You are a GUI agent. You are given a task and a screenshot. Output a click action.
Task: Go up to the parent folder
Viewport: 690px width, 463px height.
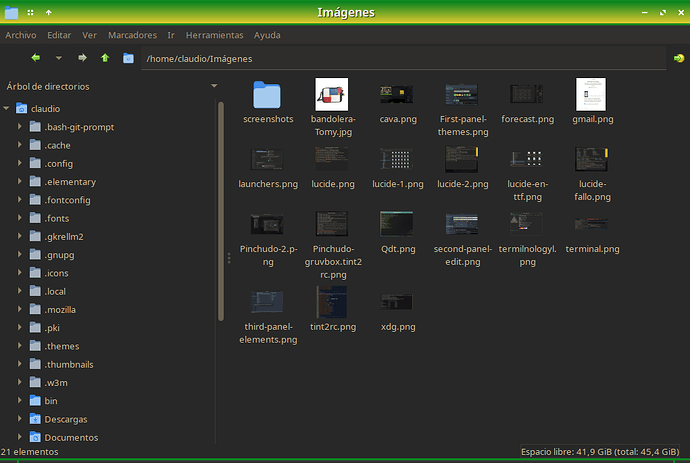(105, 58)
